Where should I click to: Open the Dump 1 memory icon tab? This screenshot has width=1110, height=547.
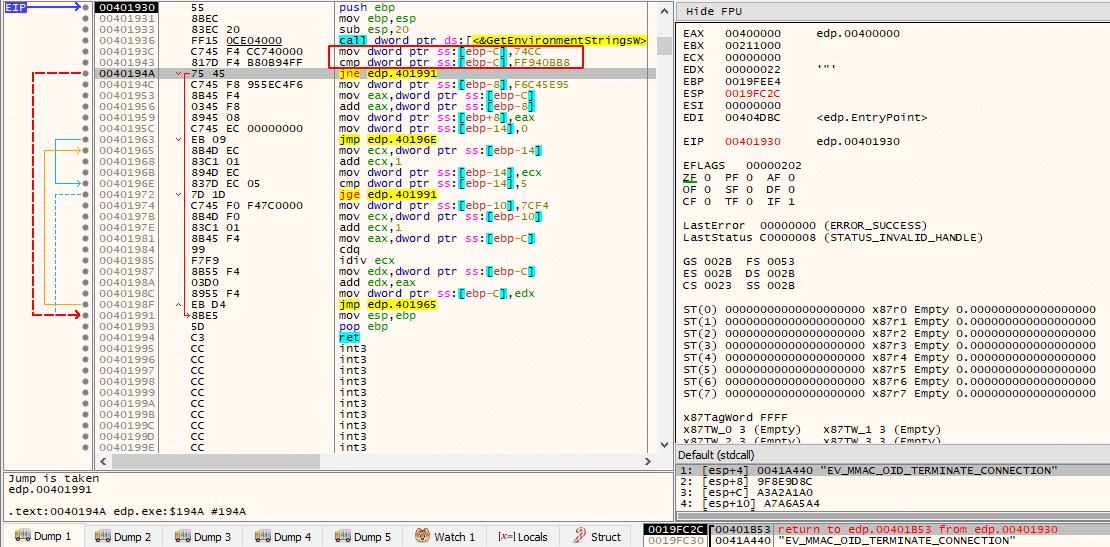click(x=23, y=536)
